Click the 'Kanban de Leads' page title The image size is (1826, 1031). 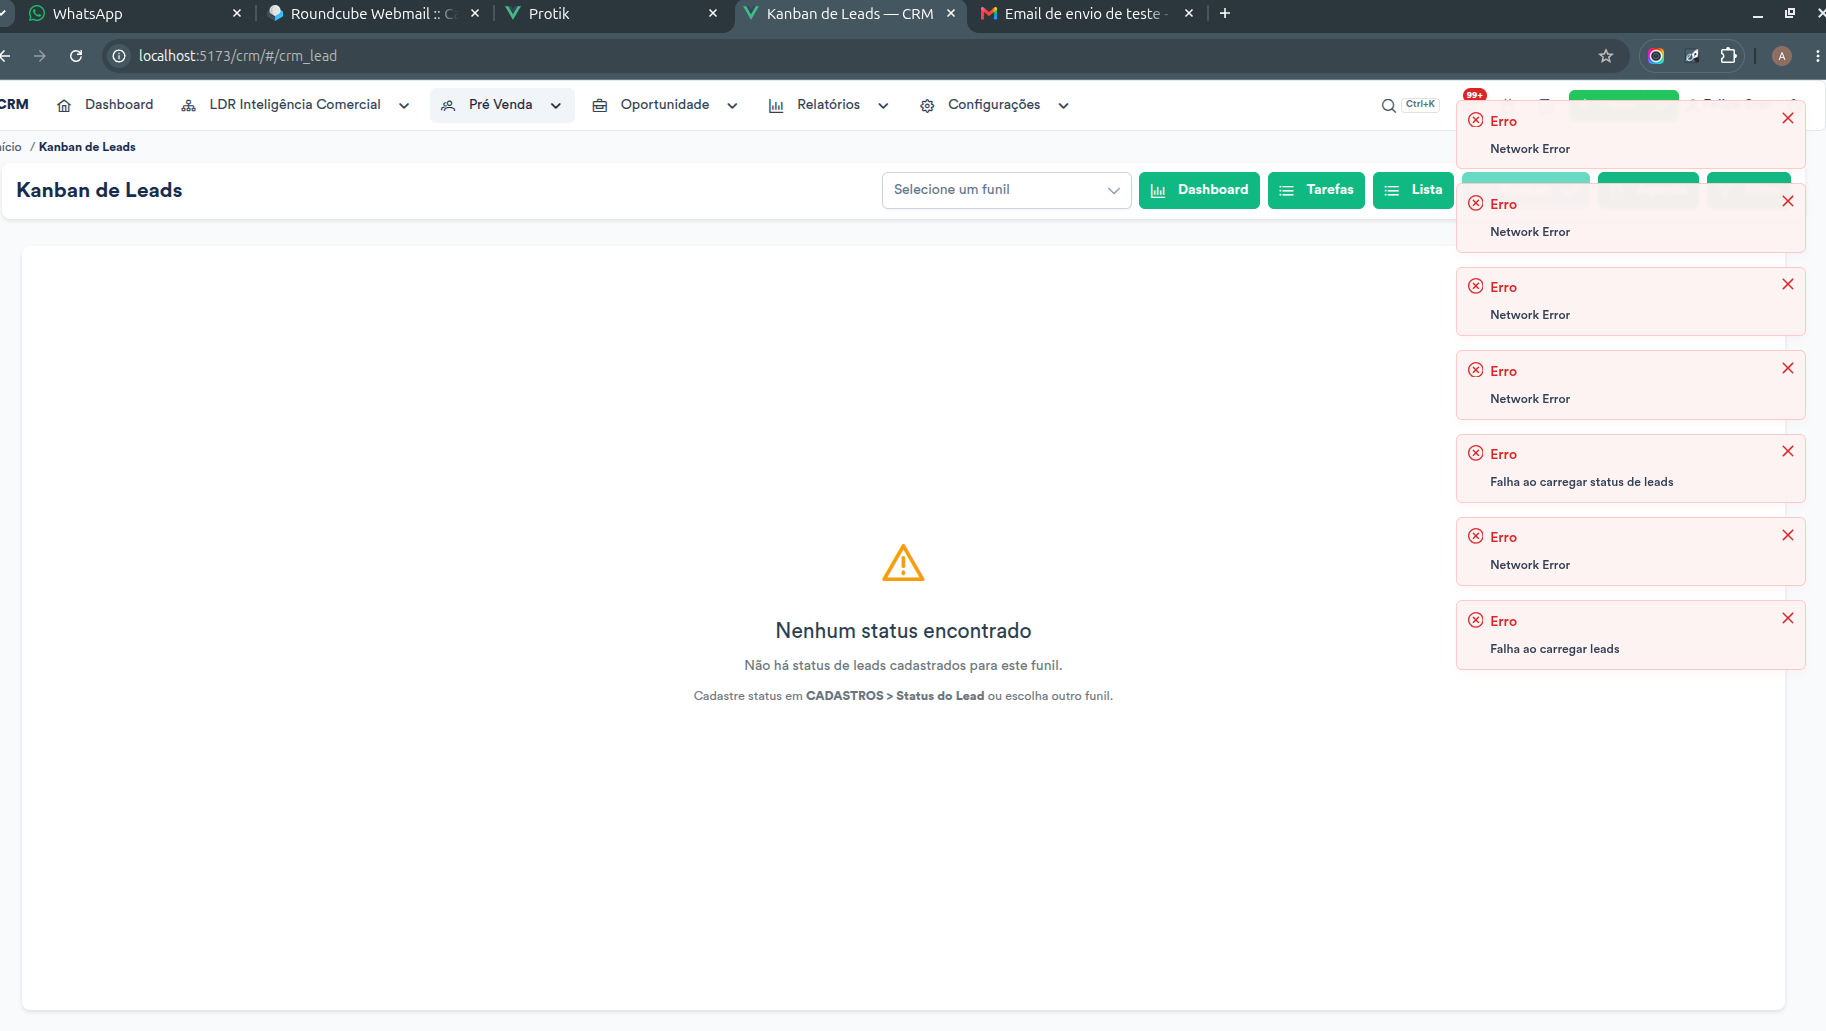point(99,190)
